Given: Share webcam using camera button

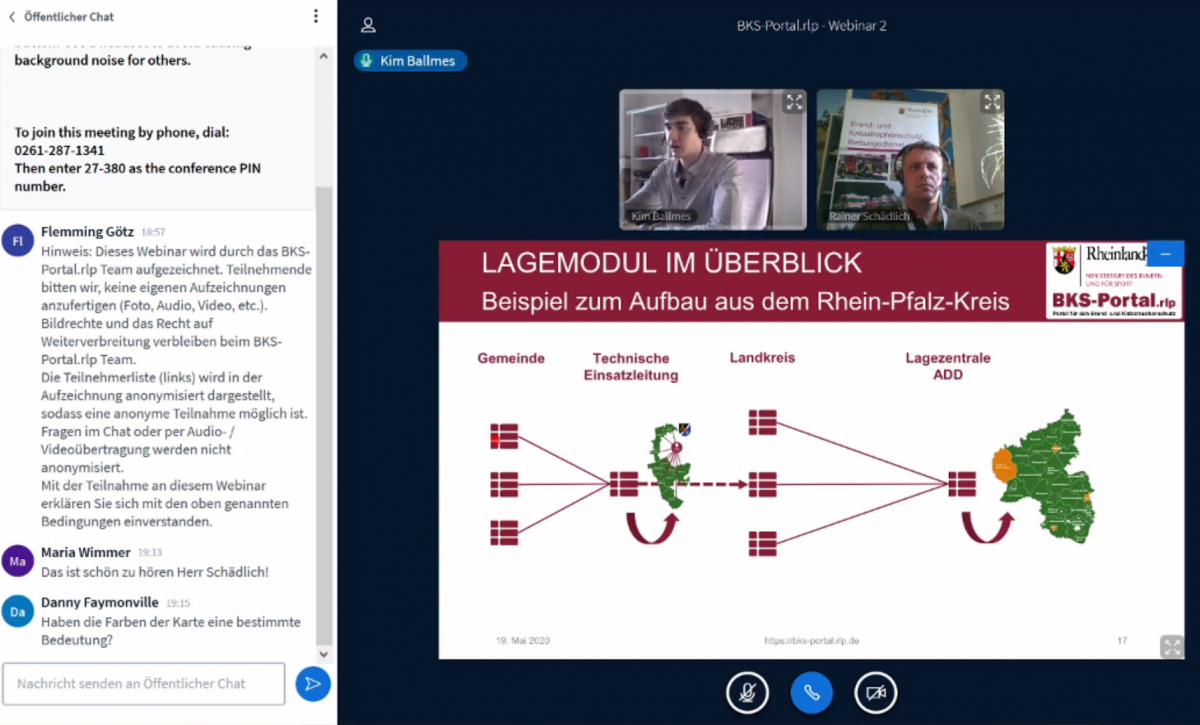Looking at the screenshot, I should point(876,692).
